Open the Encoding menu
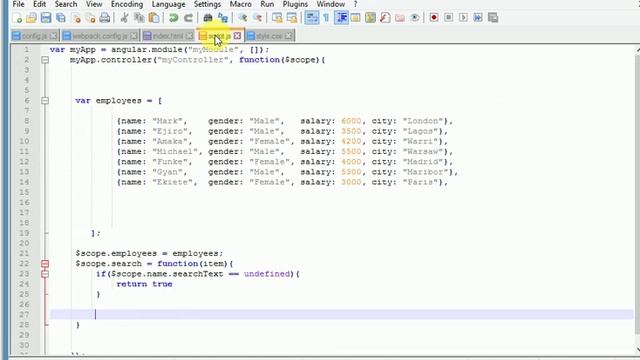The height and width of the screenshot is (360, 640). (127, 4)
